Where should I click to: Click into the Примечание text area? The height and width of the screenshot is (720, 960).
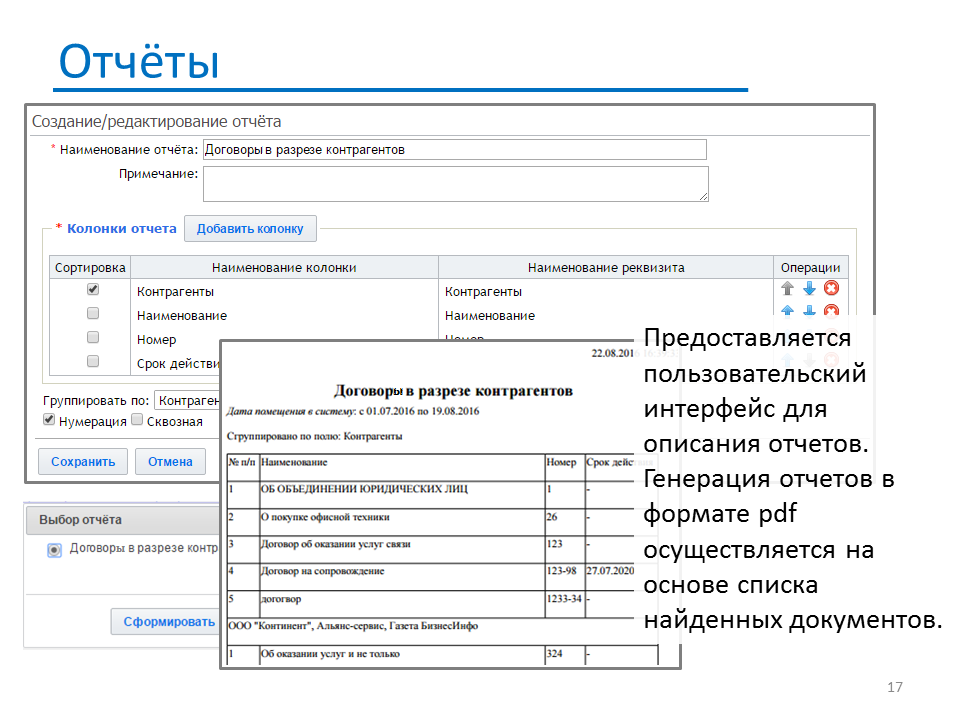click(456, 184)
